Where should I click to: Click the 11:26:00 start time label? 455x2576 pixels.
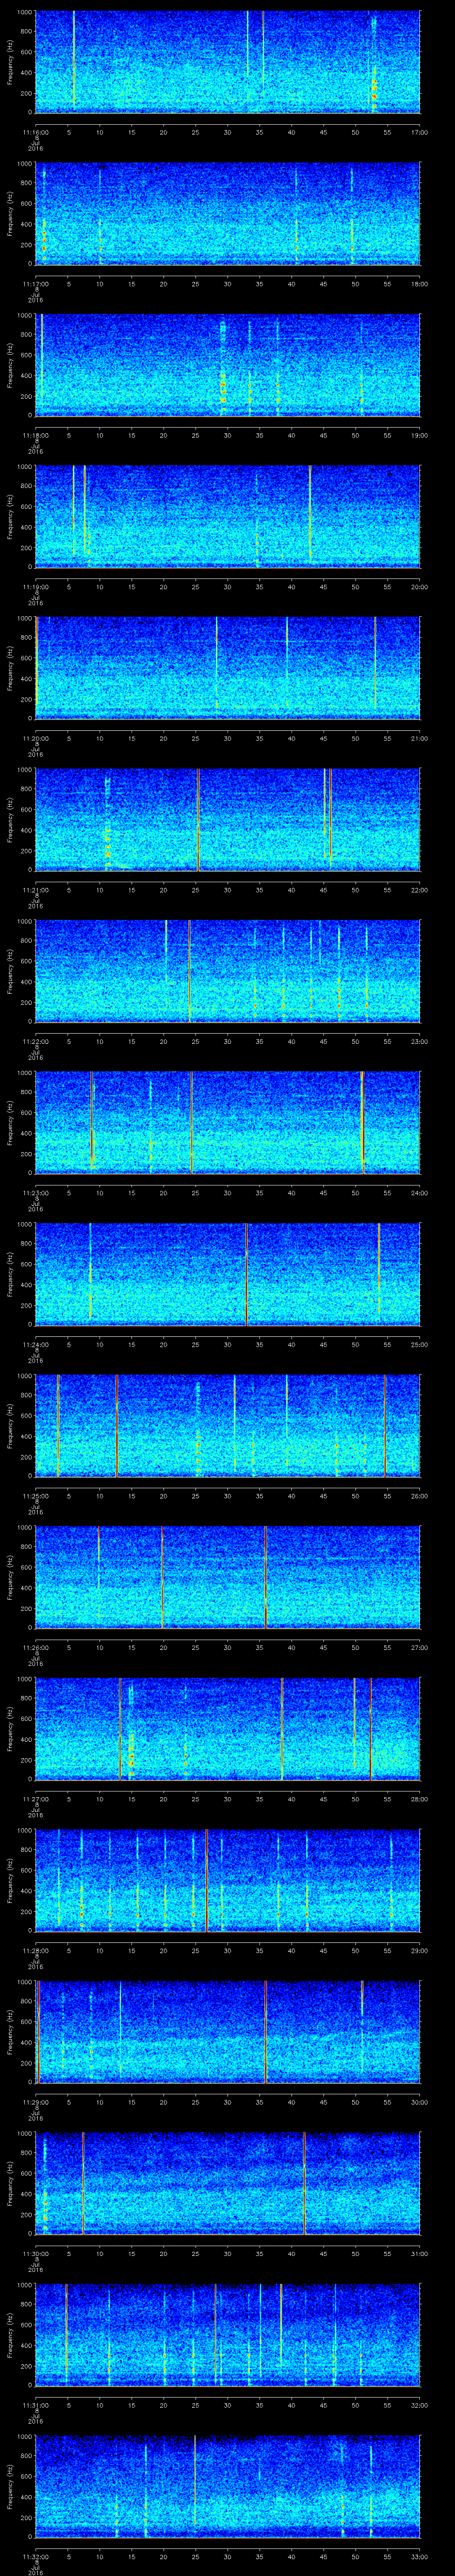coord(36,1647)
